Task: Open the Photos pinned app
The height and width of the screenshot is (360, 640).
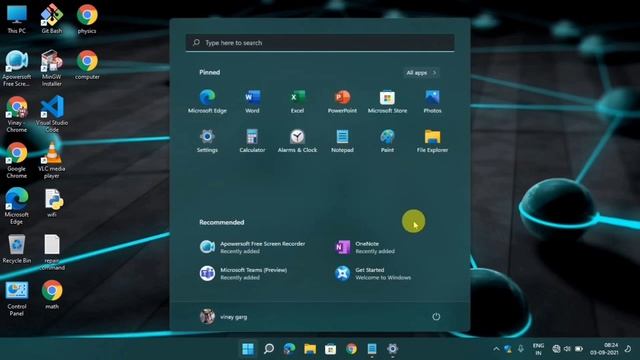Action: click(x=432, y=101)
